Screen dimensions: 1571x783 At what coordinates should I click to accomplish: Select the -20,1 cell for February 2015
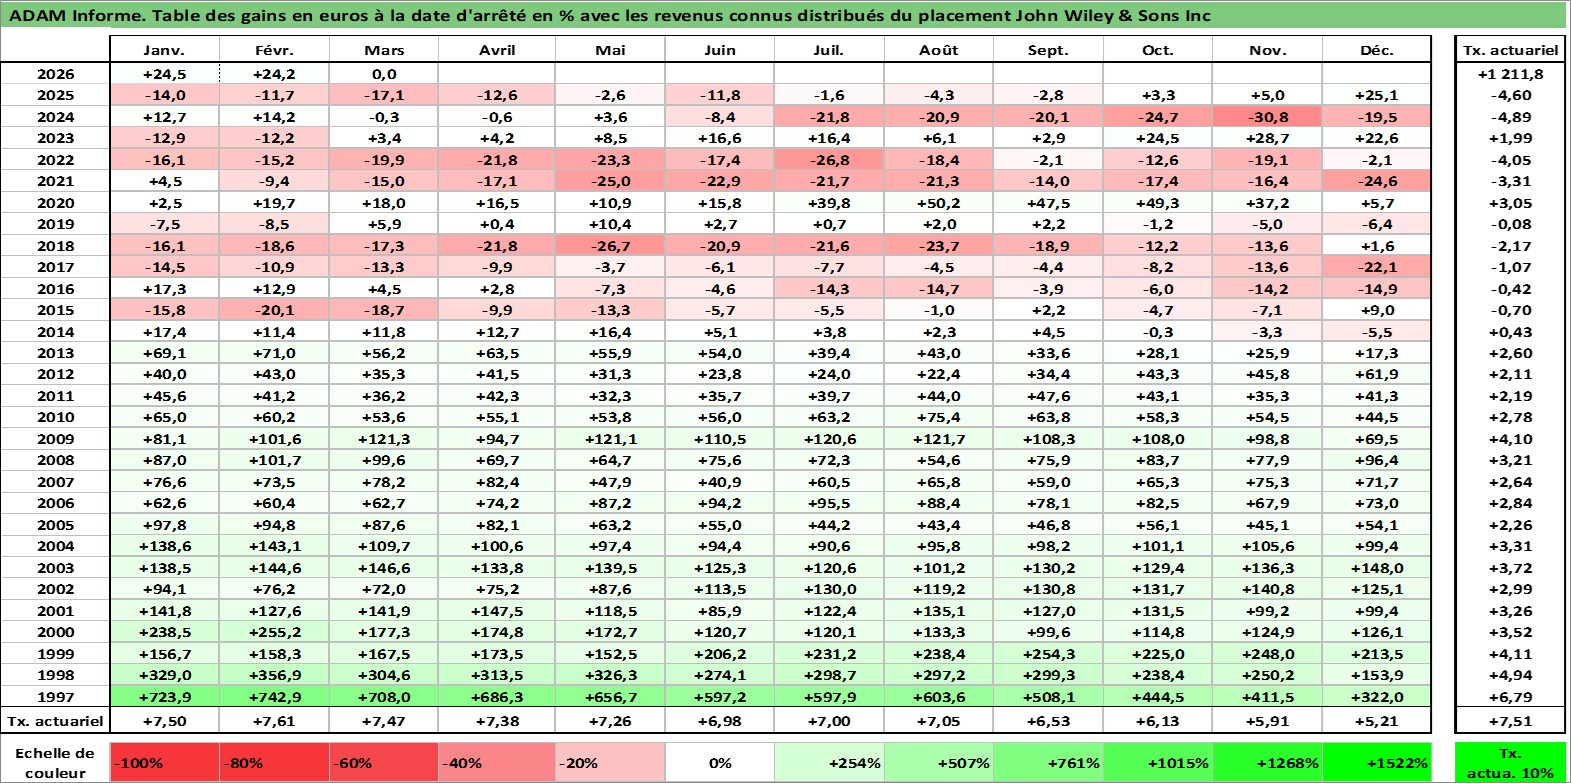click(x=274, y=310)
